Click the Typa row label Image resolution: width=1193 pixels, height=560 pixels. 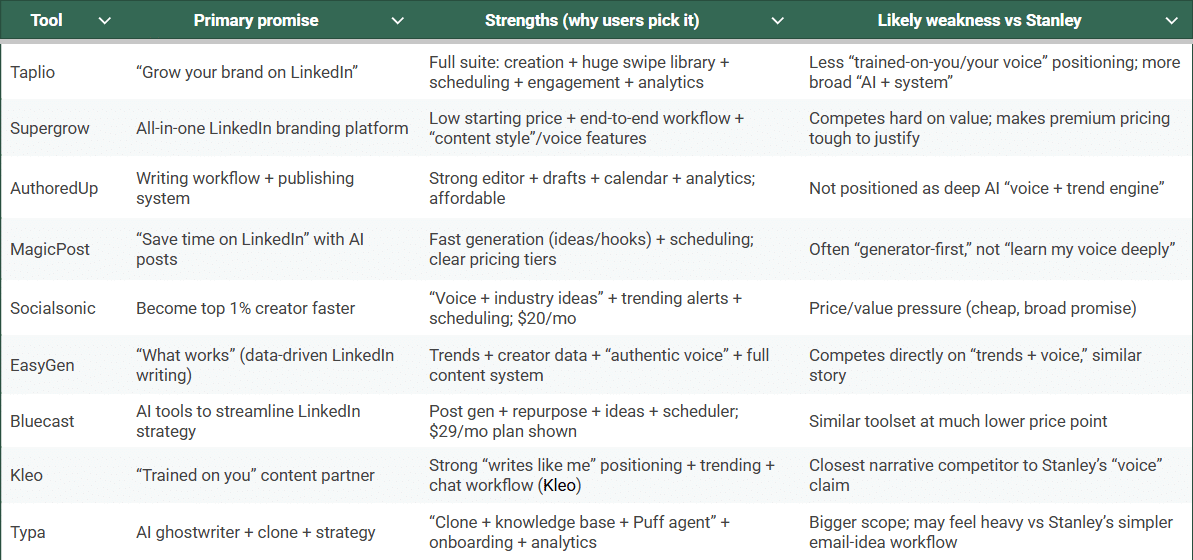[x=27, y=532]
